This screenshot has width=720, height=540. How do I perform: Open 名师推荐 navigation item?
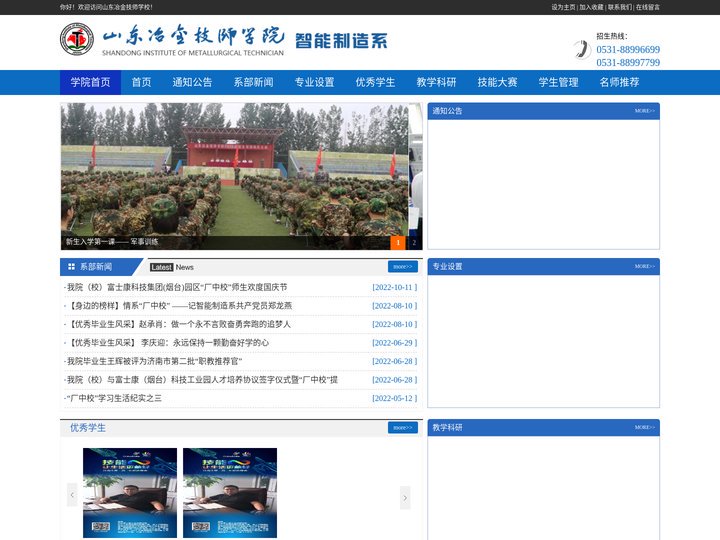tap(619, 82)
